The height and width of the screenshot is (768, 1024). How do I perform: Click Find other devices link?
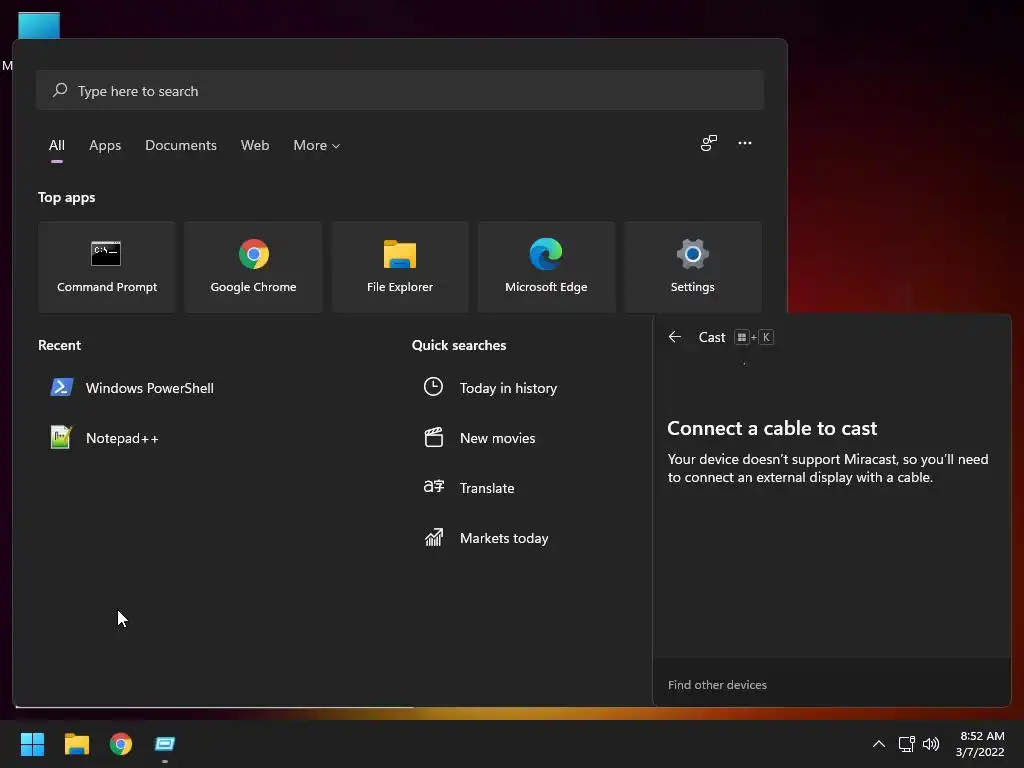717,684
